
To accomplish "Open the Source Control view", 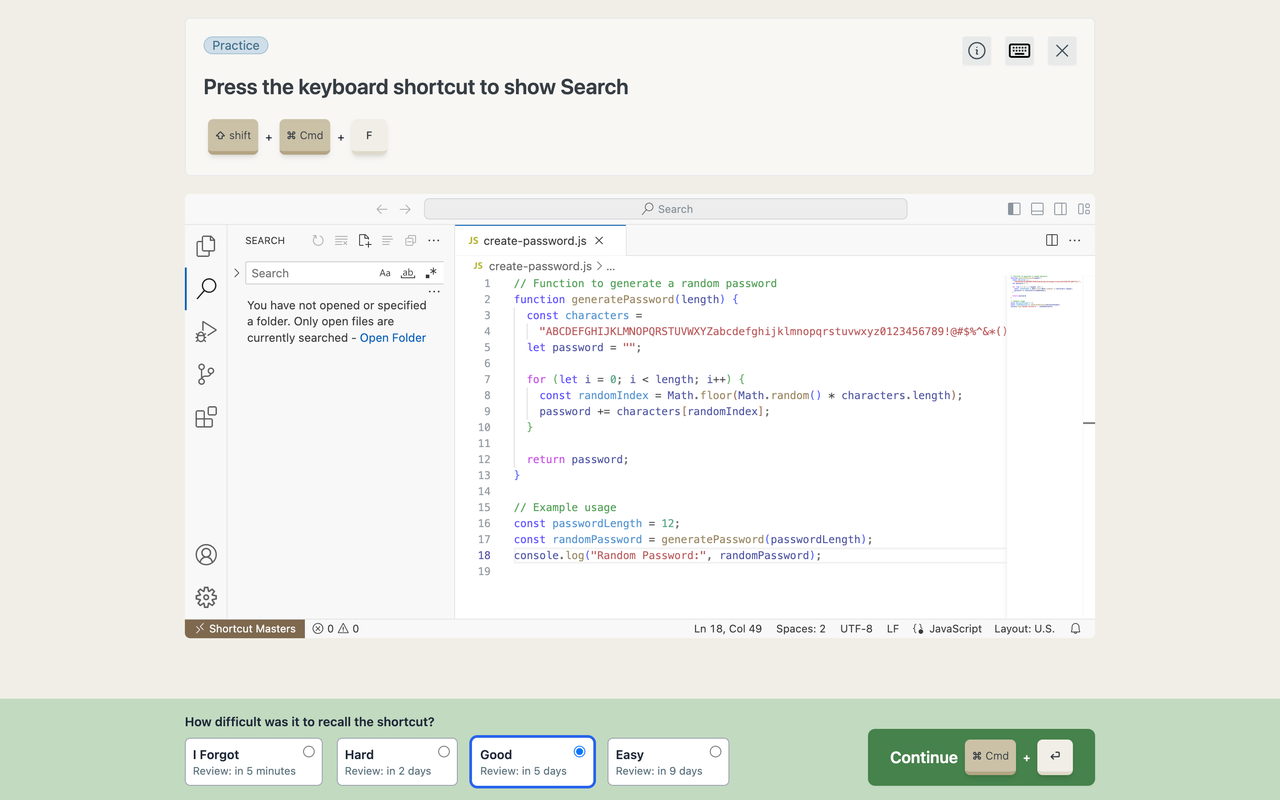I will coord(206,374).
